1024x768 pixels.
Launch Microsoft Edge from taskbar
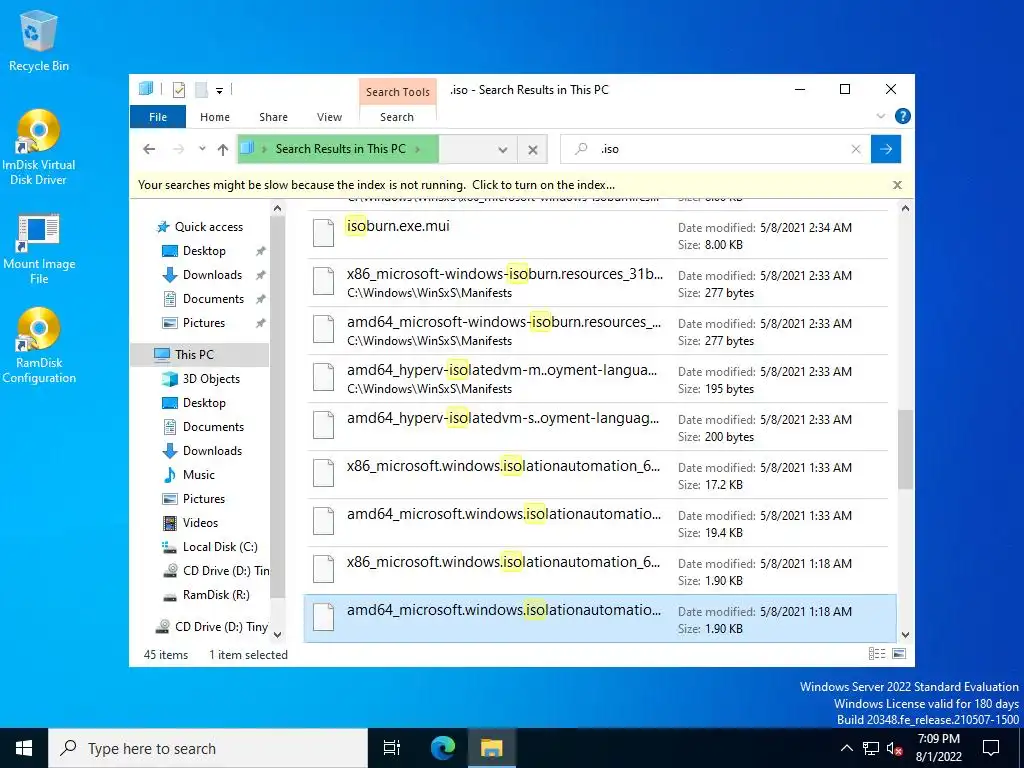tap(443, 748)
